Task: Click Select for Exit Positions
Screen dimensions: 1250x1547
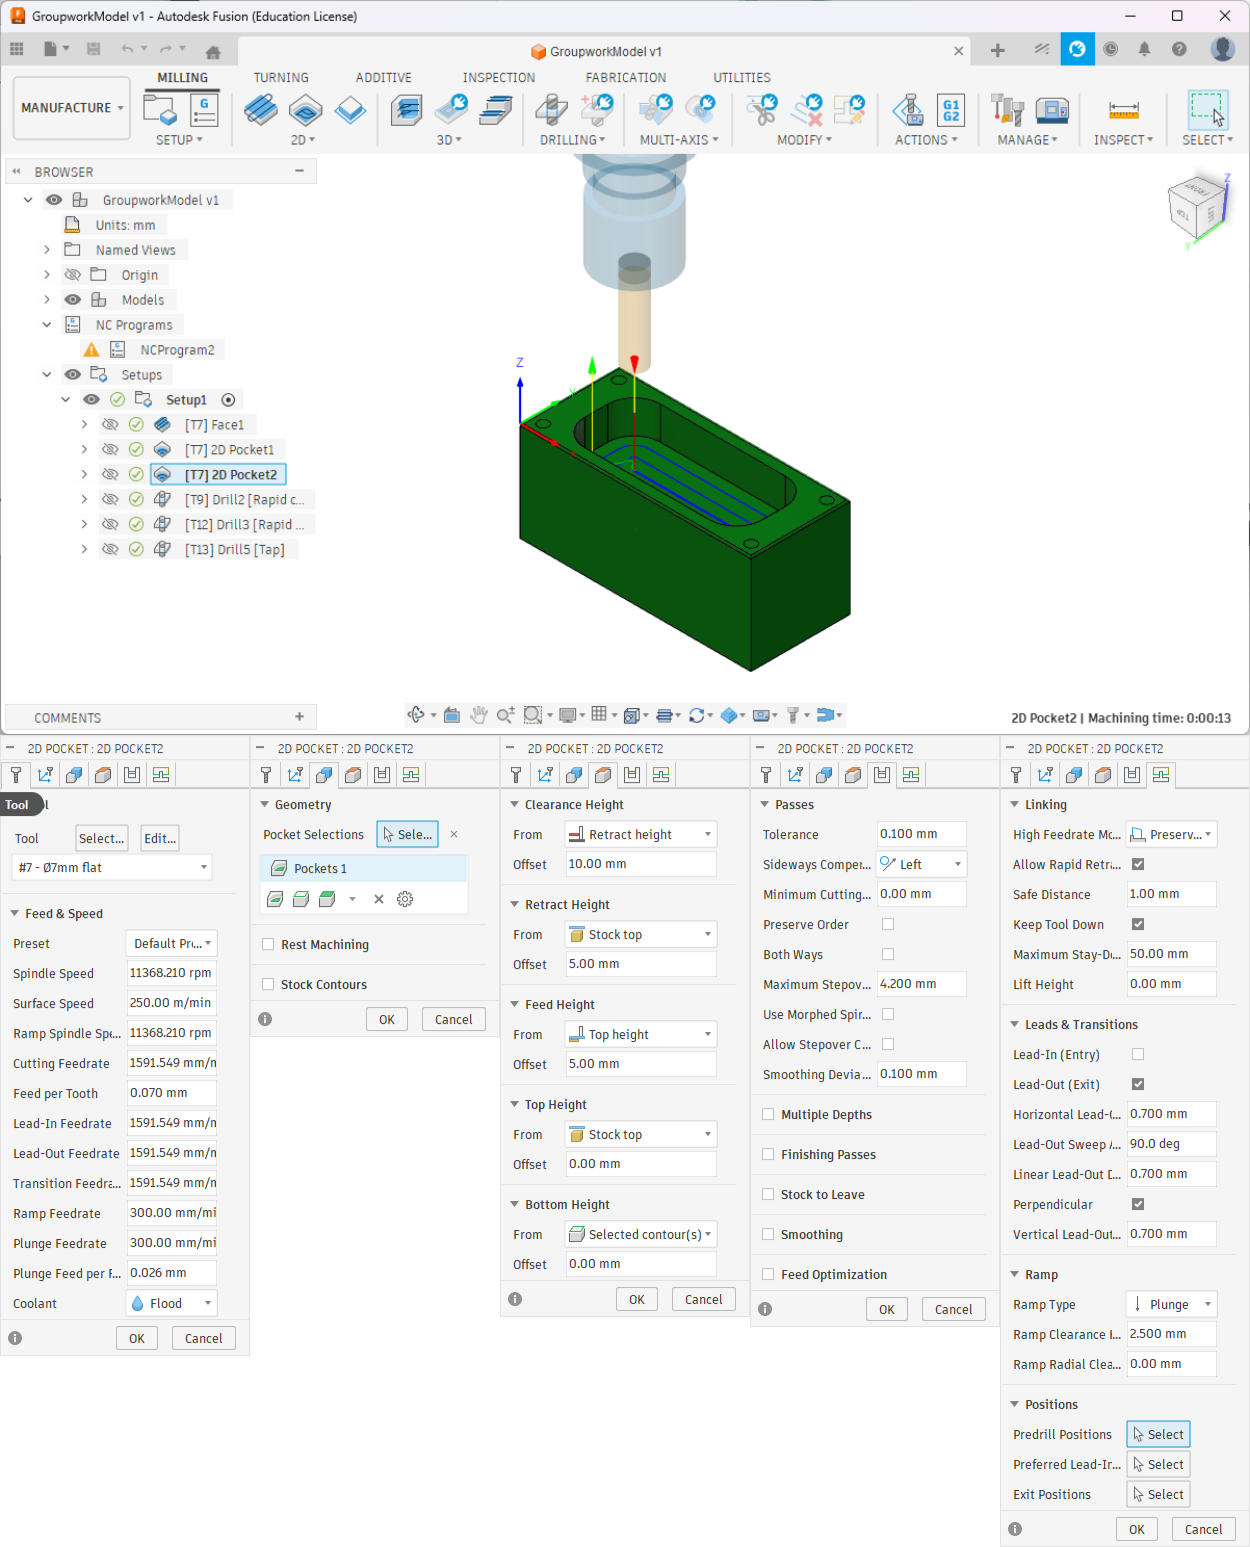Action: click(x=1158, y=1494)
